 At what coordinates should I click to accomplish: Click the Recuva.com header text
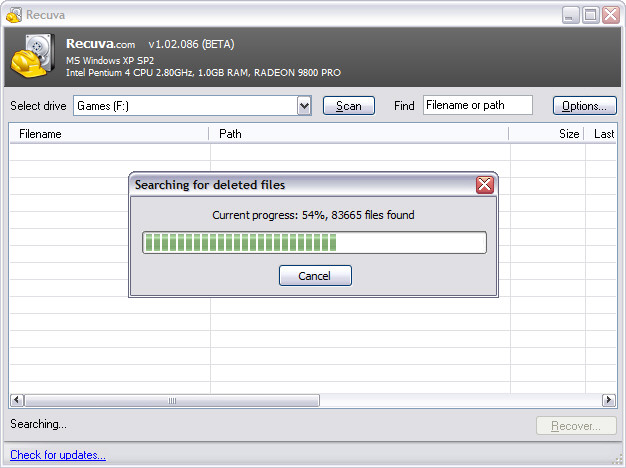point(101,44)
